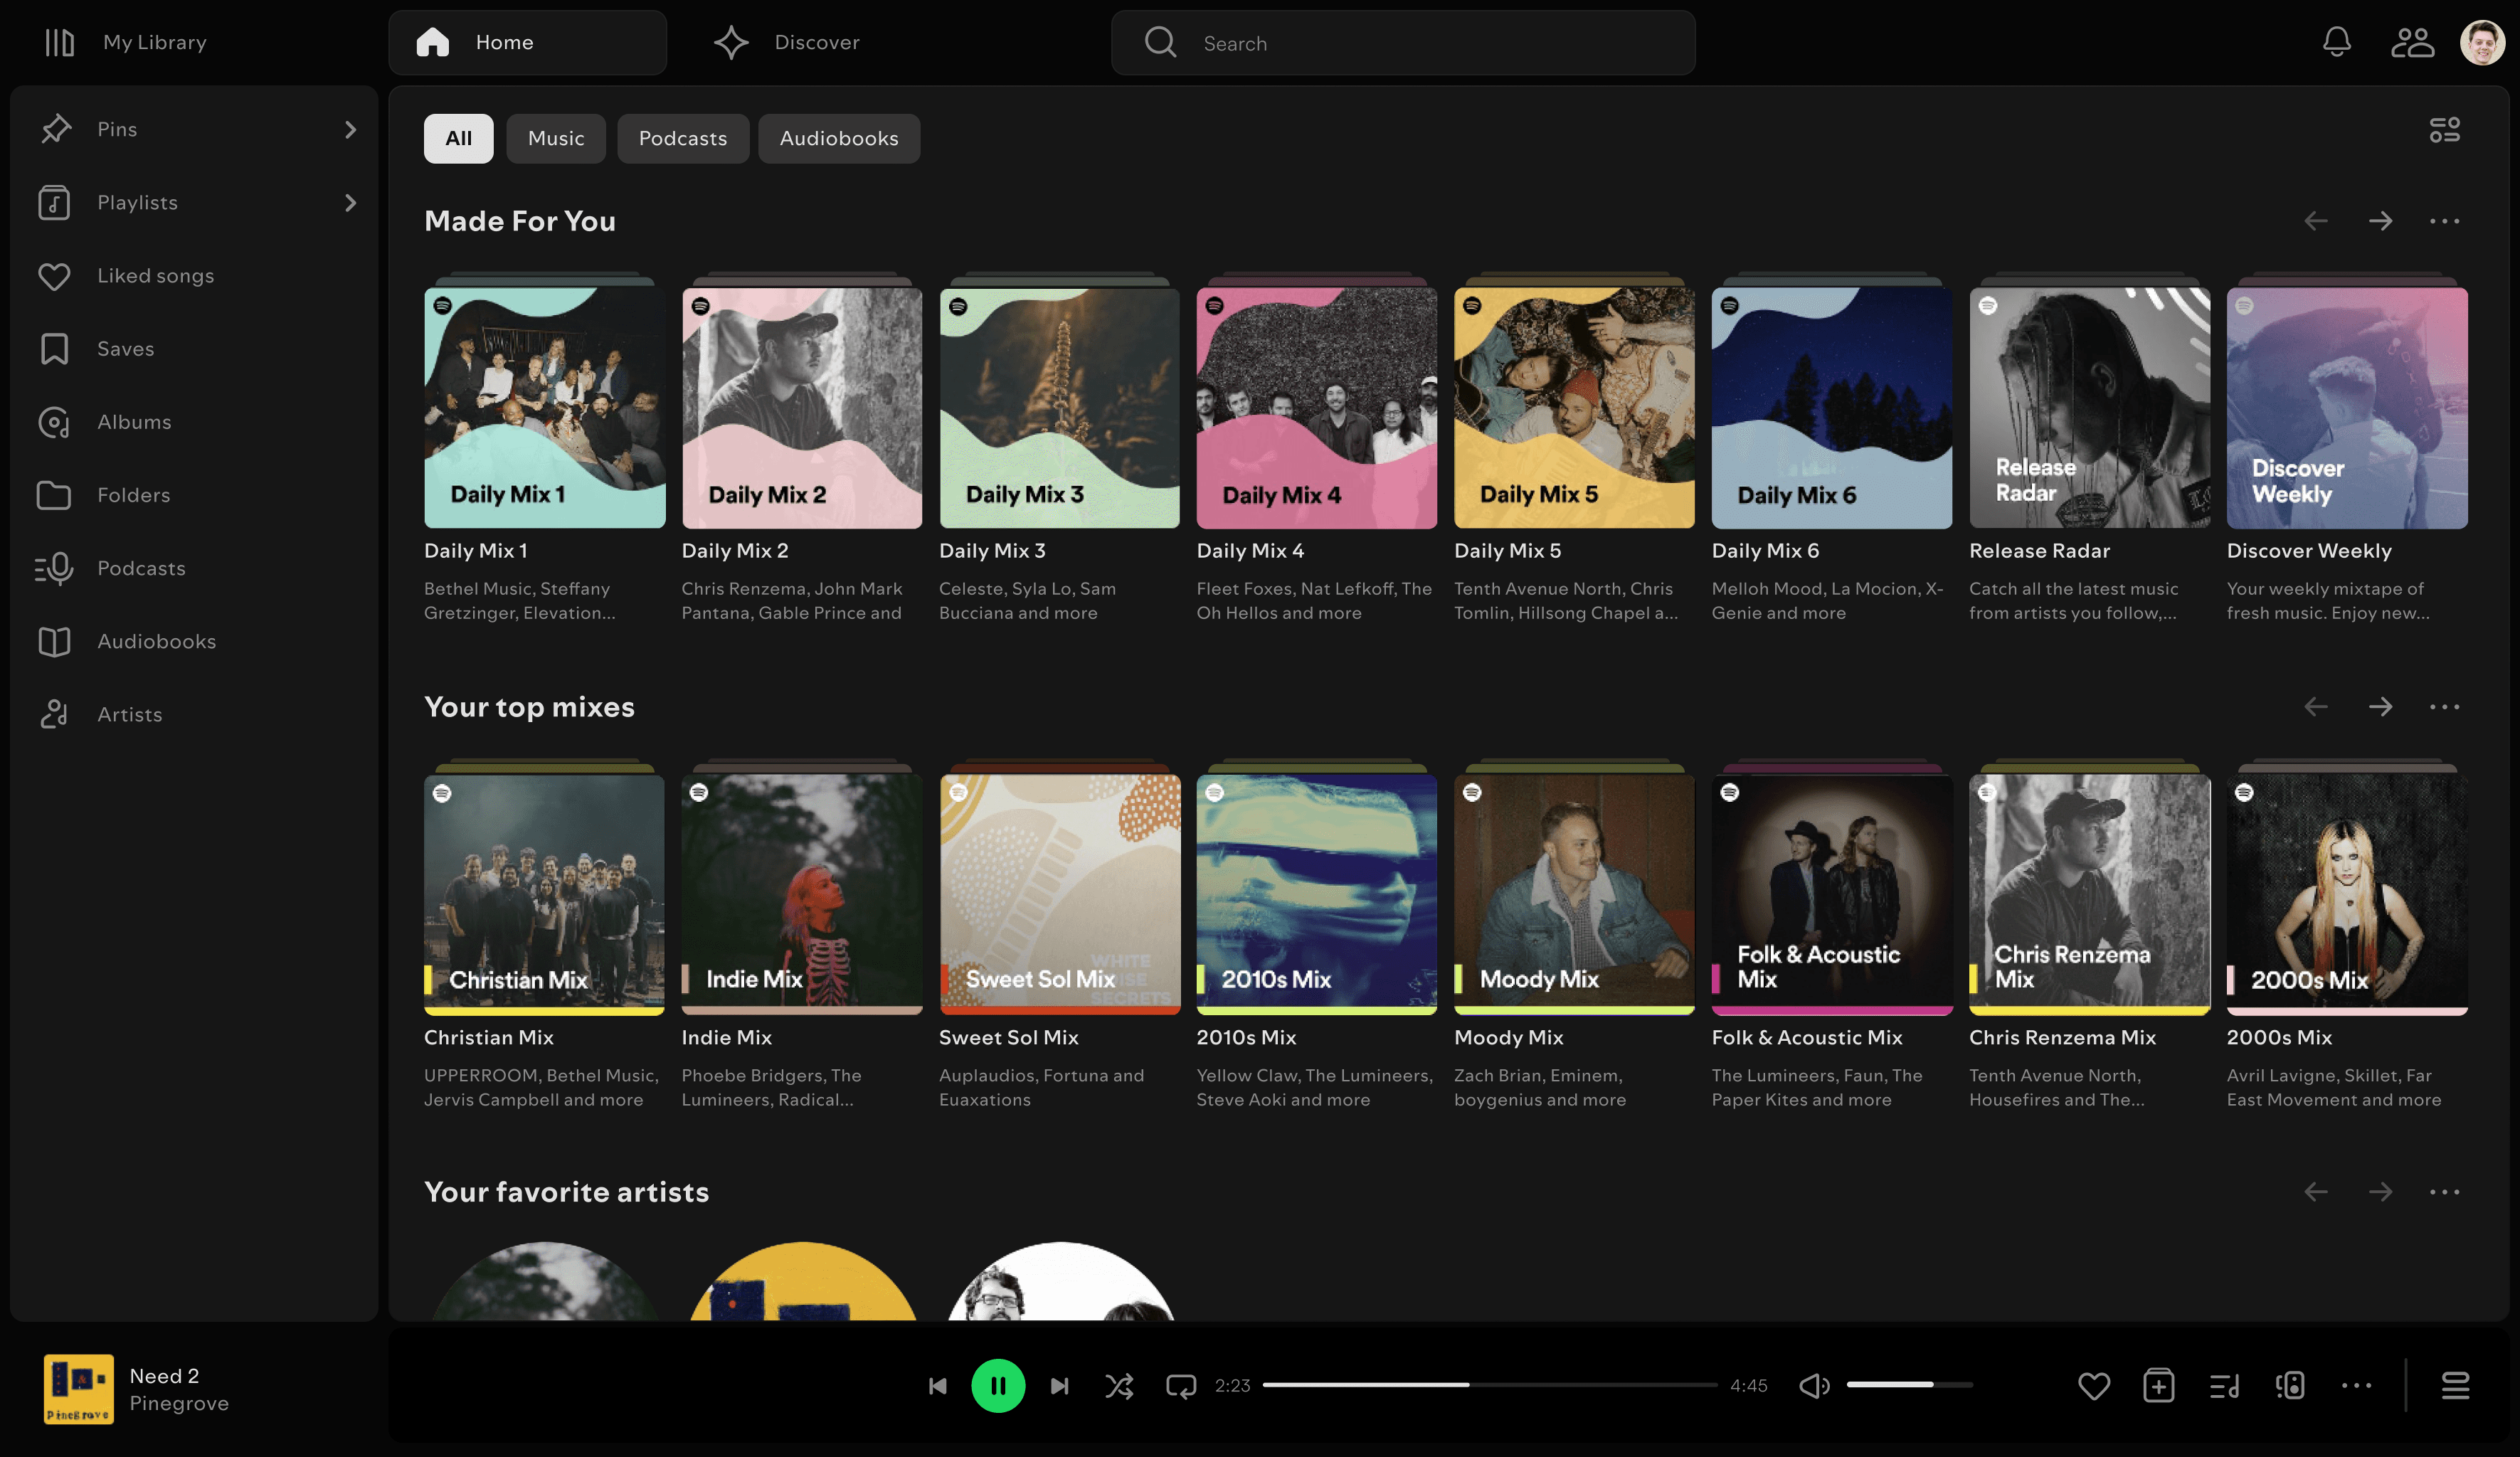Adjust the volume slider
Viewport: 2520px width, 1457px height.
pyautogui.click(x=1909, y=1385)
